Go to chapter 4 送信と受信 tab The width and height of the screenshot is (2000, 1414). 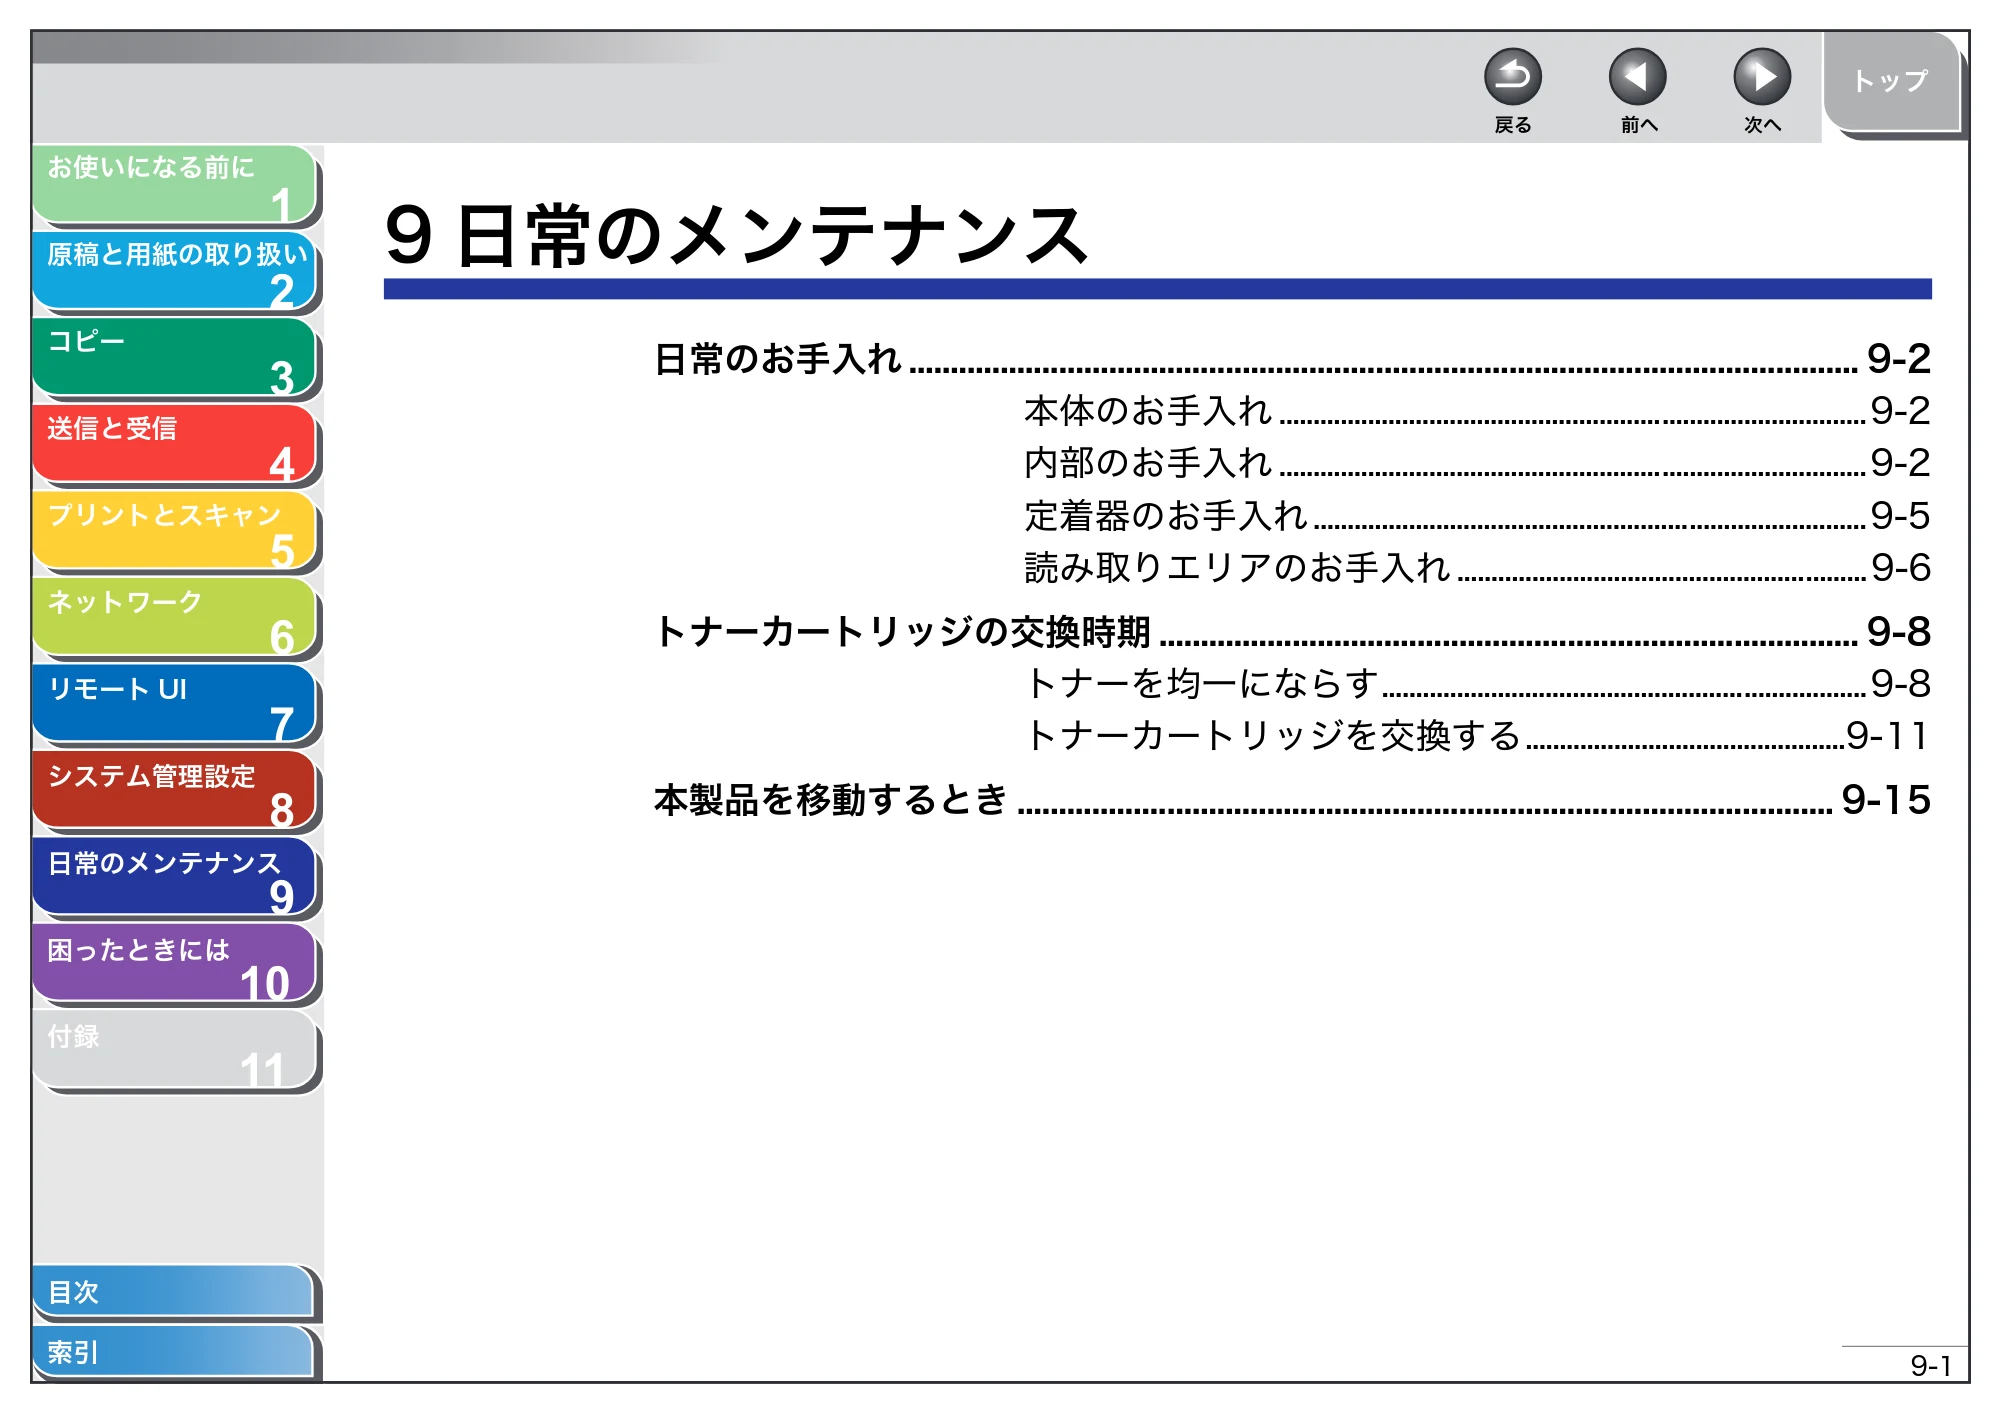coord(175,444)
